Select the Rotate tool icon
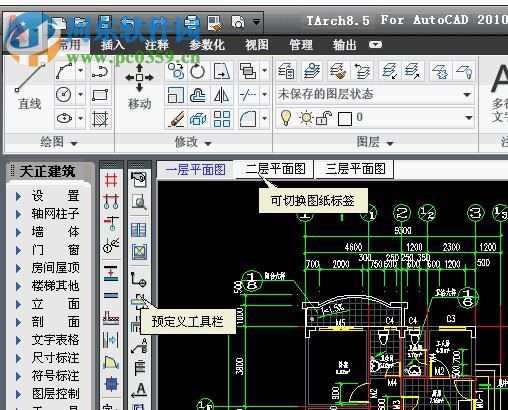 [198, 71]
